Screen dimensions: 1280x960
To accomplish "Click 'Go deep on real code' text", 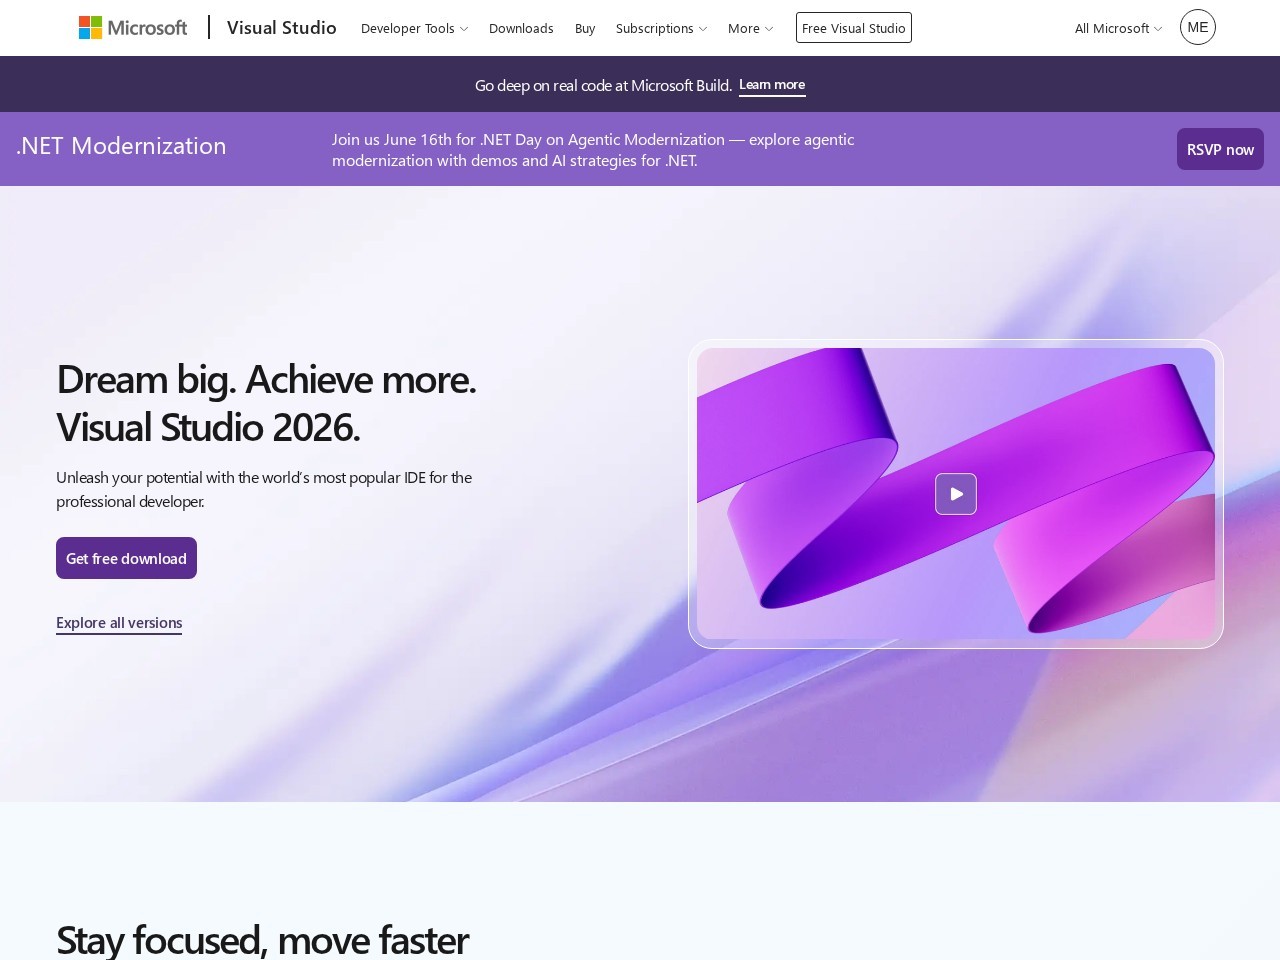I will (603, 85).
